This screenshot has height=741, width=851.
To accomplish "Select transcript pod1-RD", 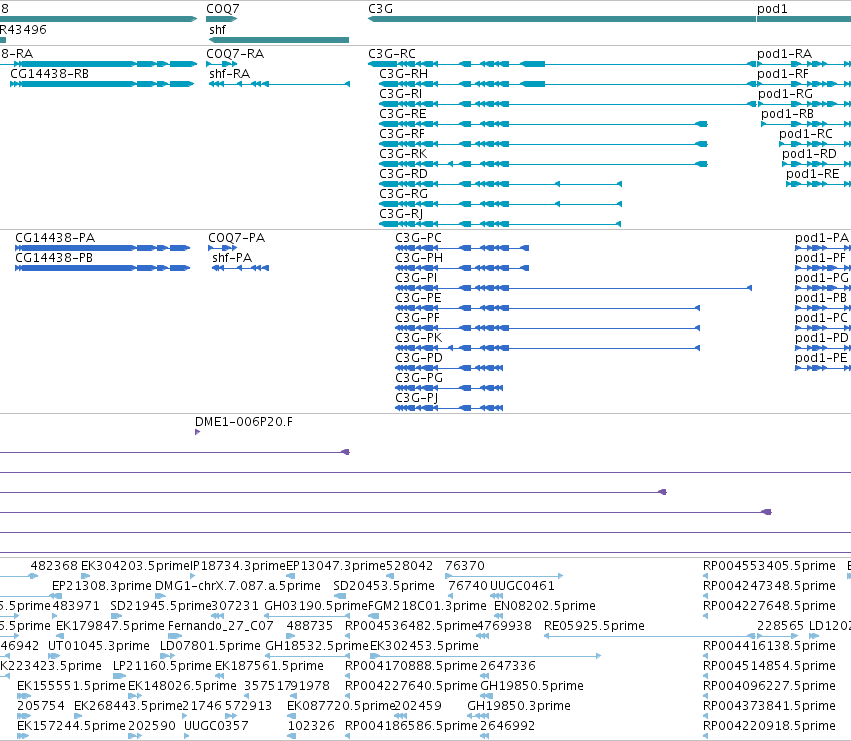I will (809, 154).
